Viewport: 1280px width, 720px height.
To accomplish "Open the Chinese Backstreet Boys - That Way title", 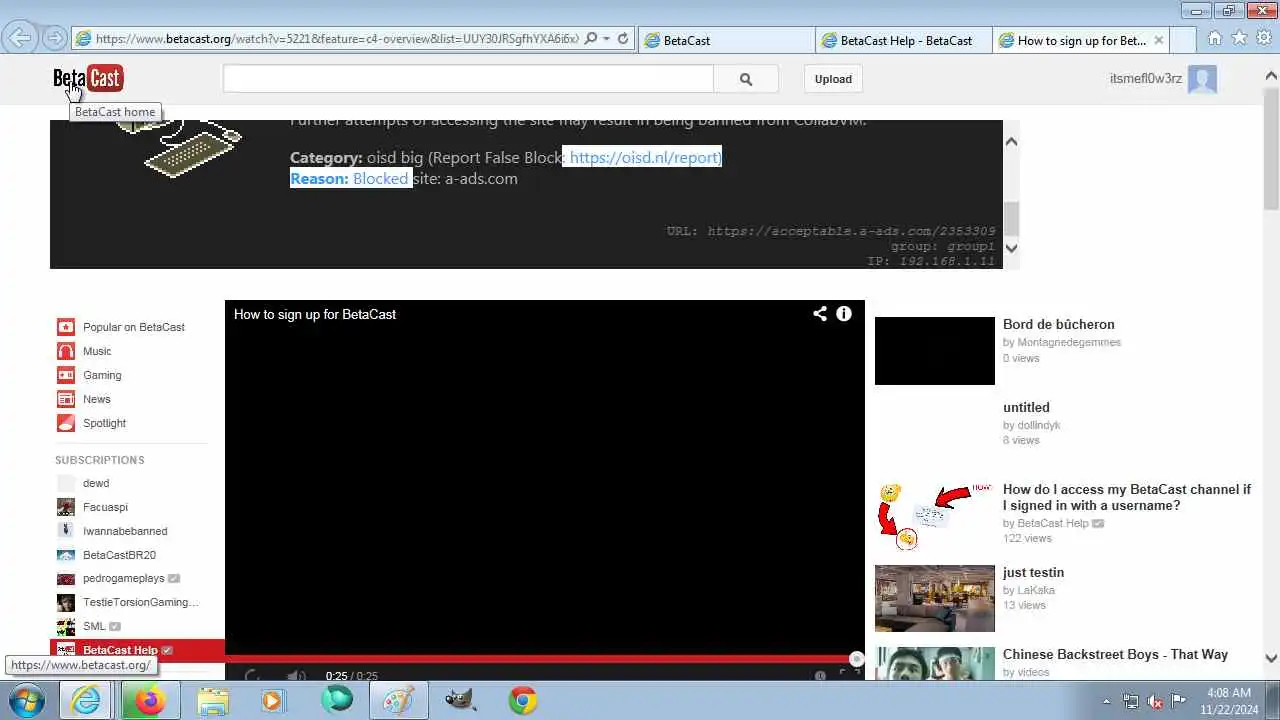I will [1115, 654].
